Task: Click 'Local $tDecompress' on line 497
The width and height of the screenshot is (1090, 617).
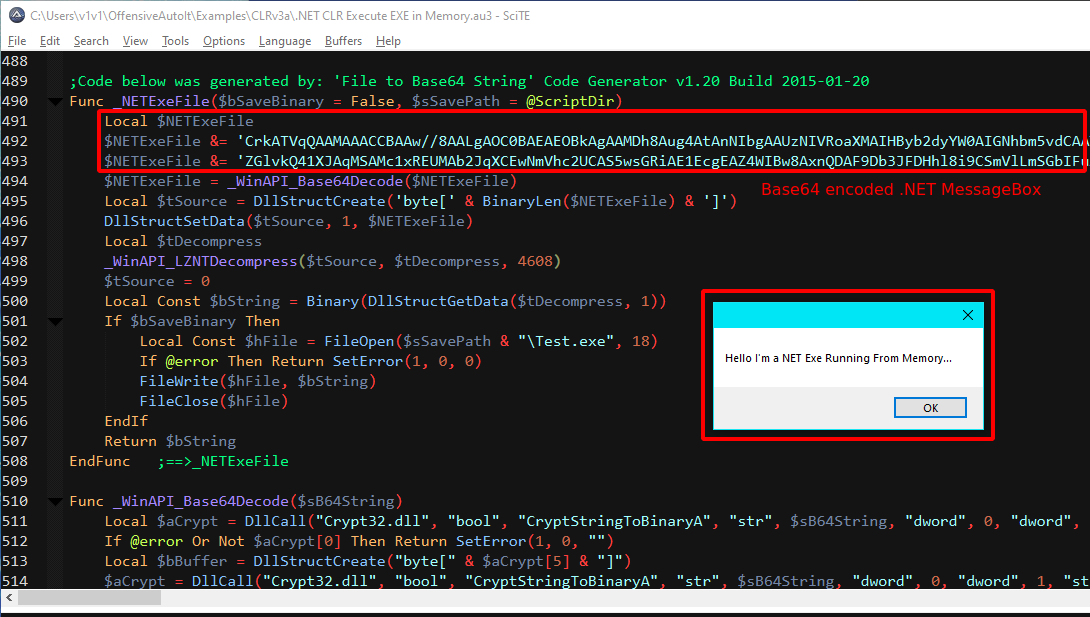Action: coord(183,242)
